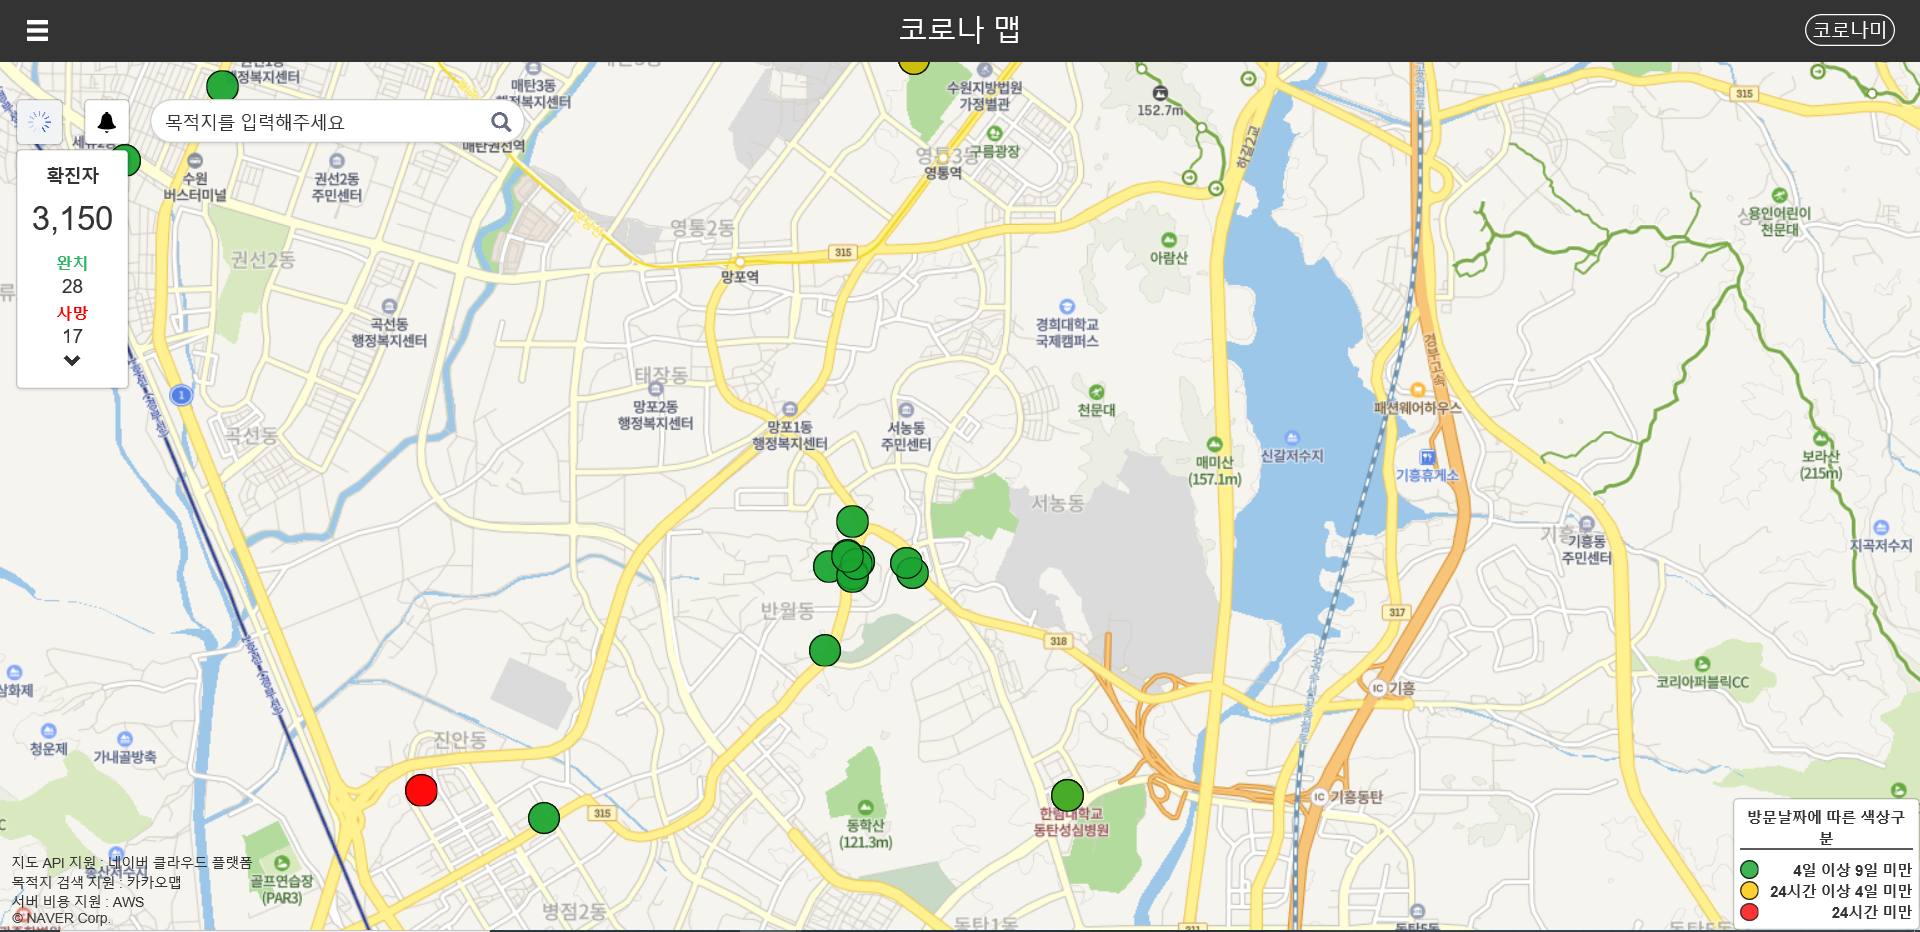This screenshot has height=932, width=1920.
Task: Click the 코리아퍼블릭CC golf icon
Action: [x=1702, y=664]
